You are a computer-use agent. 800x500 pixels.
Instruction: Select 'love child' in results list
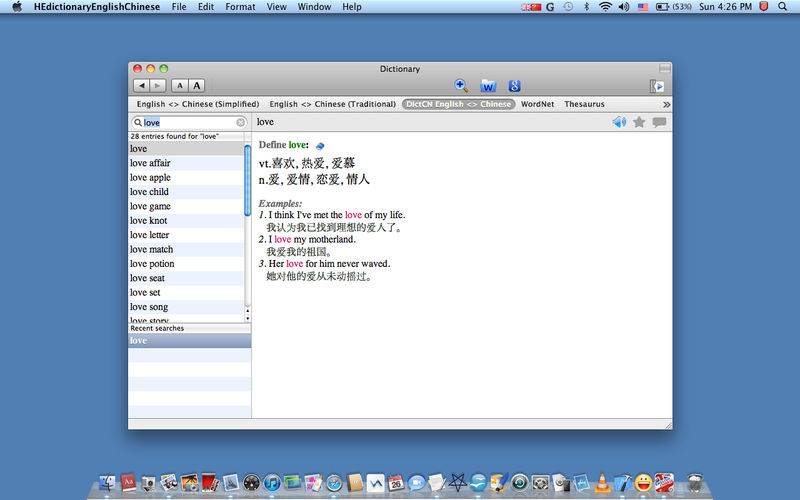point(186,192)
